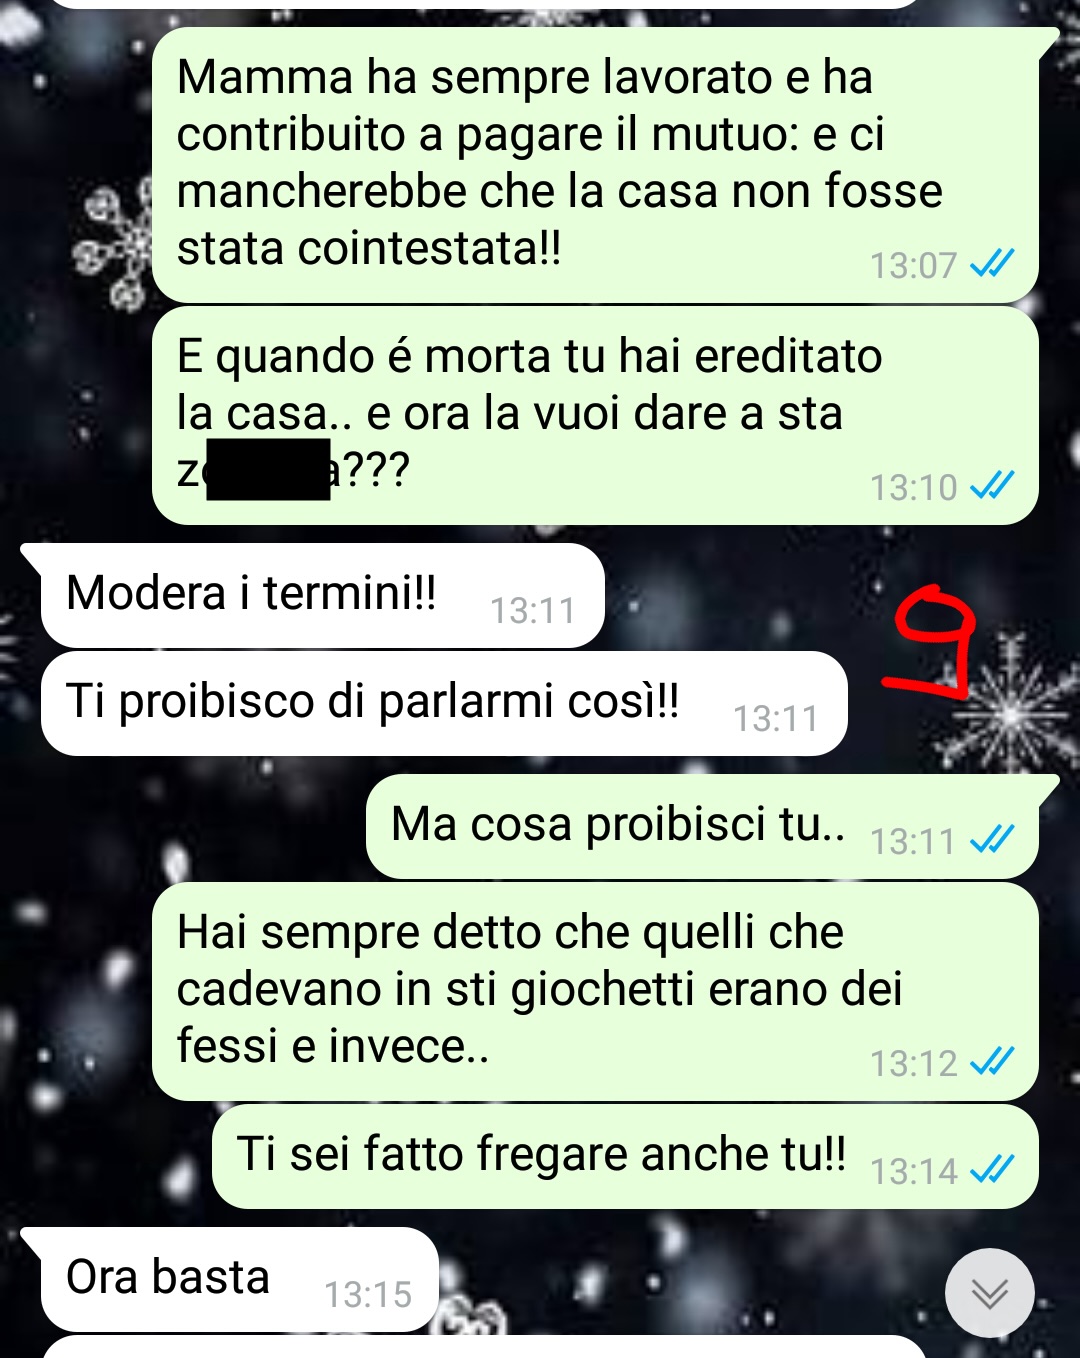Tap read ticks on 'Ti sei fatto fregare' message
The image size is (1080, 1358).
click(x=992, y=1170)
